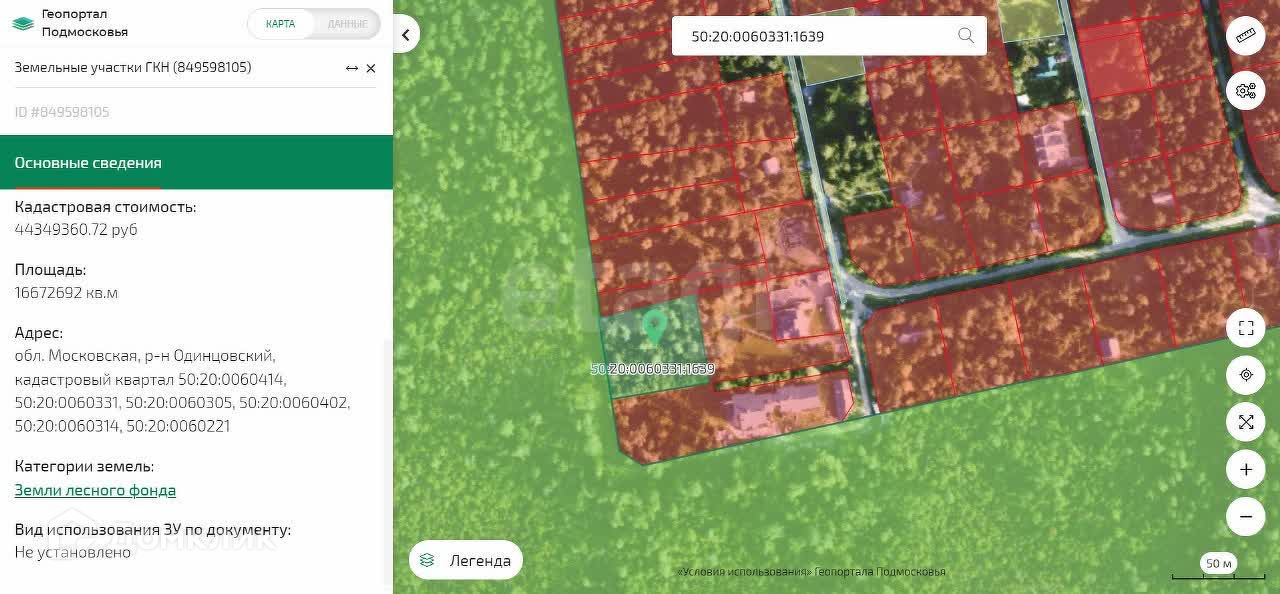Switch to КАРТА map mode

(x=280, y=24)
